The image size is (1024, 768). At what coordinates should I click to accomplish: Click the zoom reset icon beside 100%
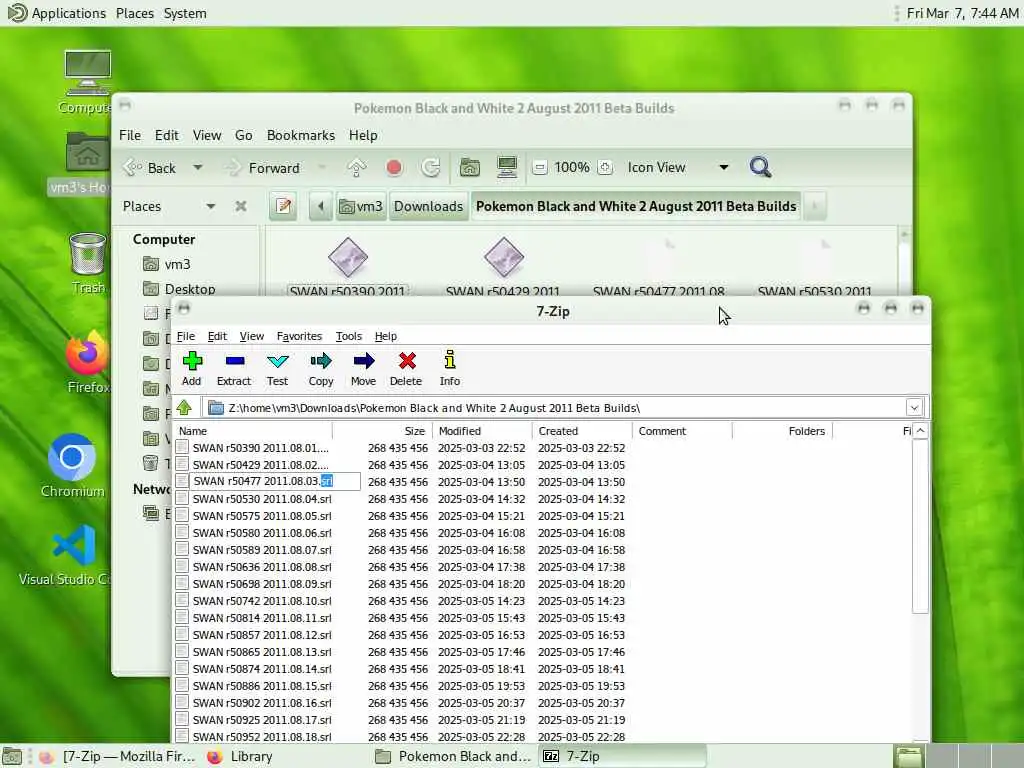tap(605, 168)
